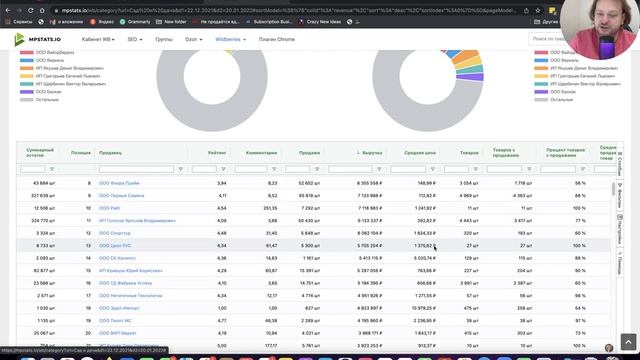
Task: Open the Crazy New Ideas bookmark
Action: [320, 22]
